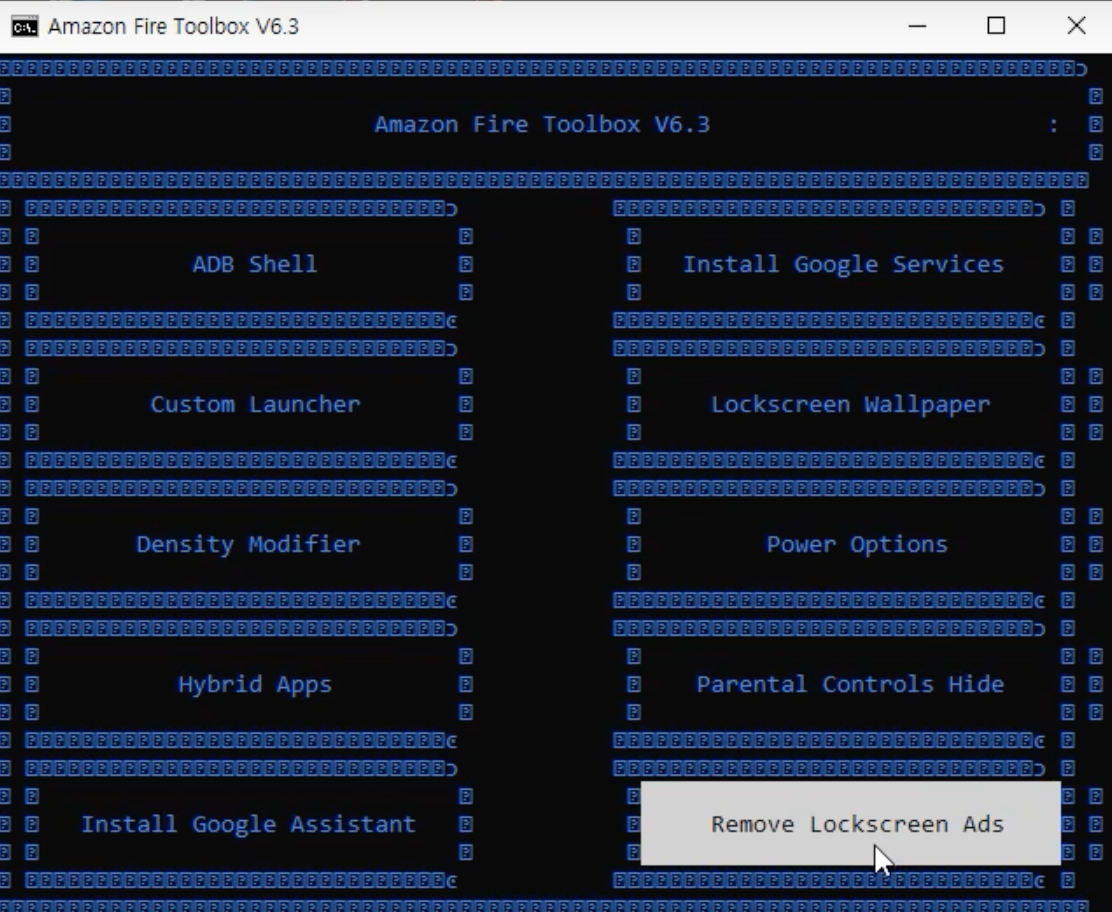Click the colon symbol in header's right corner

[x=1054, y=126]
